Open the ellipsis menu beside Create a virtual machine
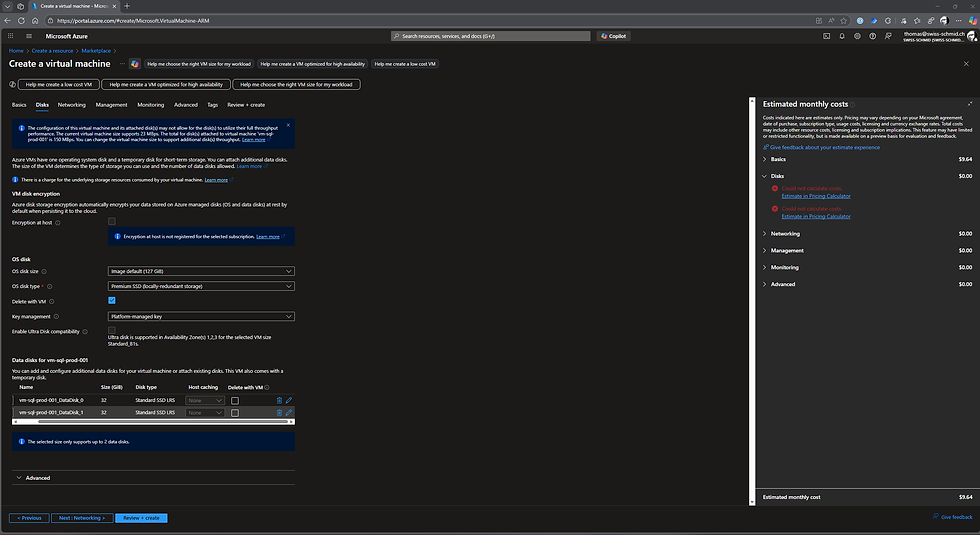This screenshot has width=980, height=535. click(x=122, y=64)
